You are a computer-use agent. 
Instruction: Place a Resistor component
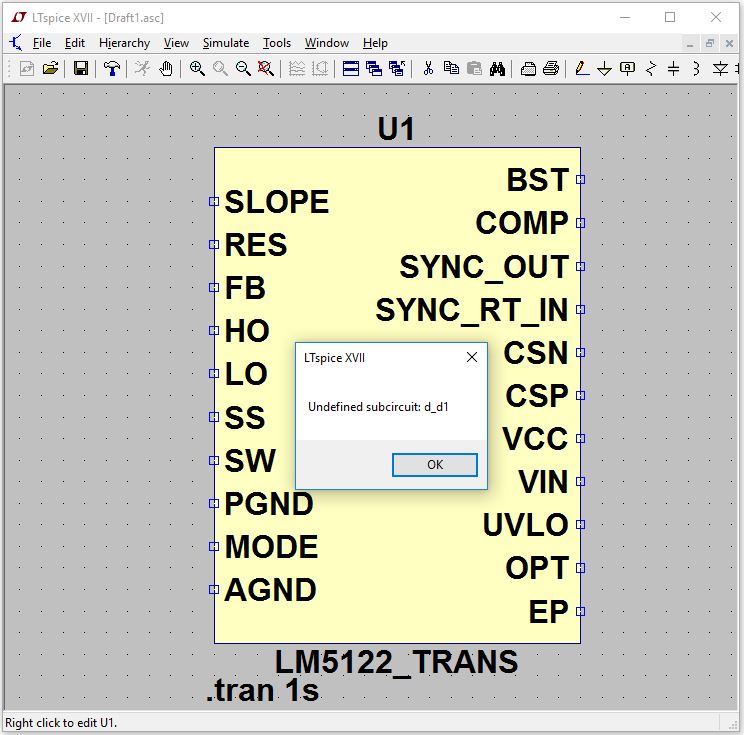pyautogui.click(x=651, y=69)
